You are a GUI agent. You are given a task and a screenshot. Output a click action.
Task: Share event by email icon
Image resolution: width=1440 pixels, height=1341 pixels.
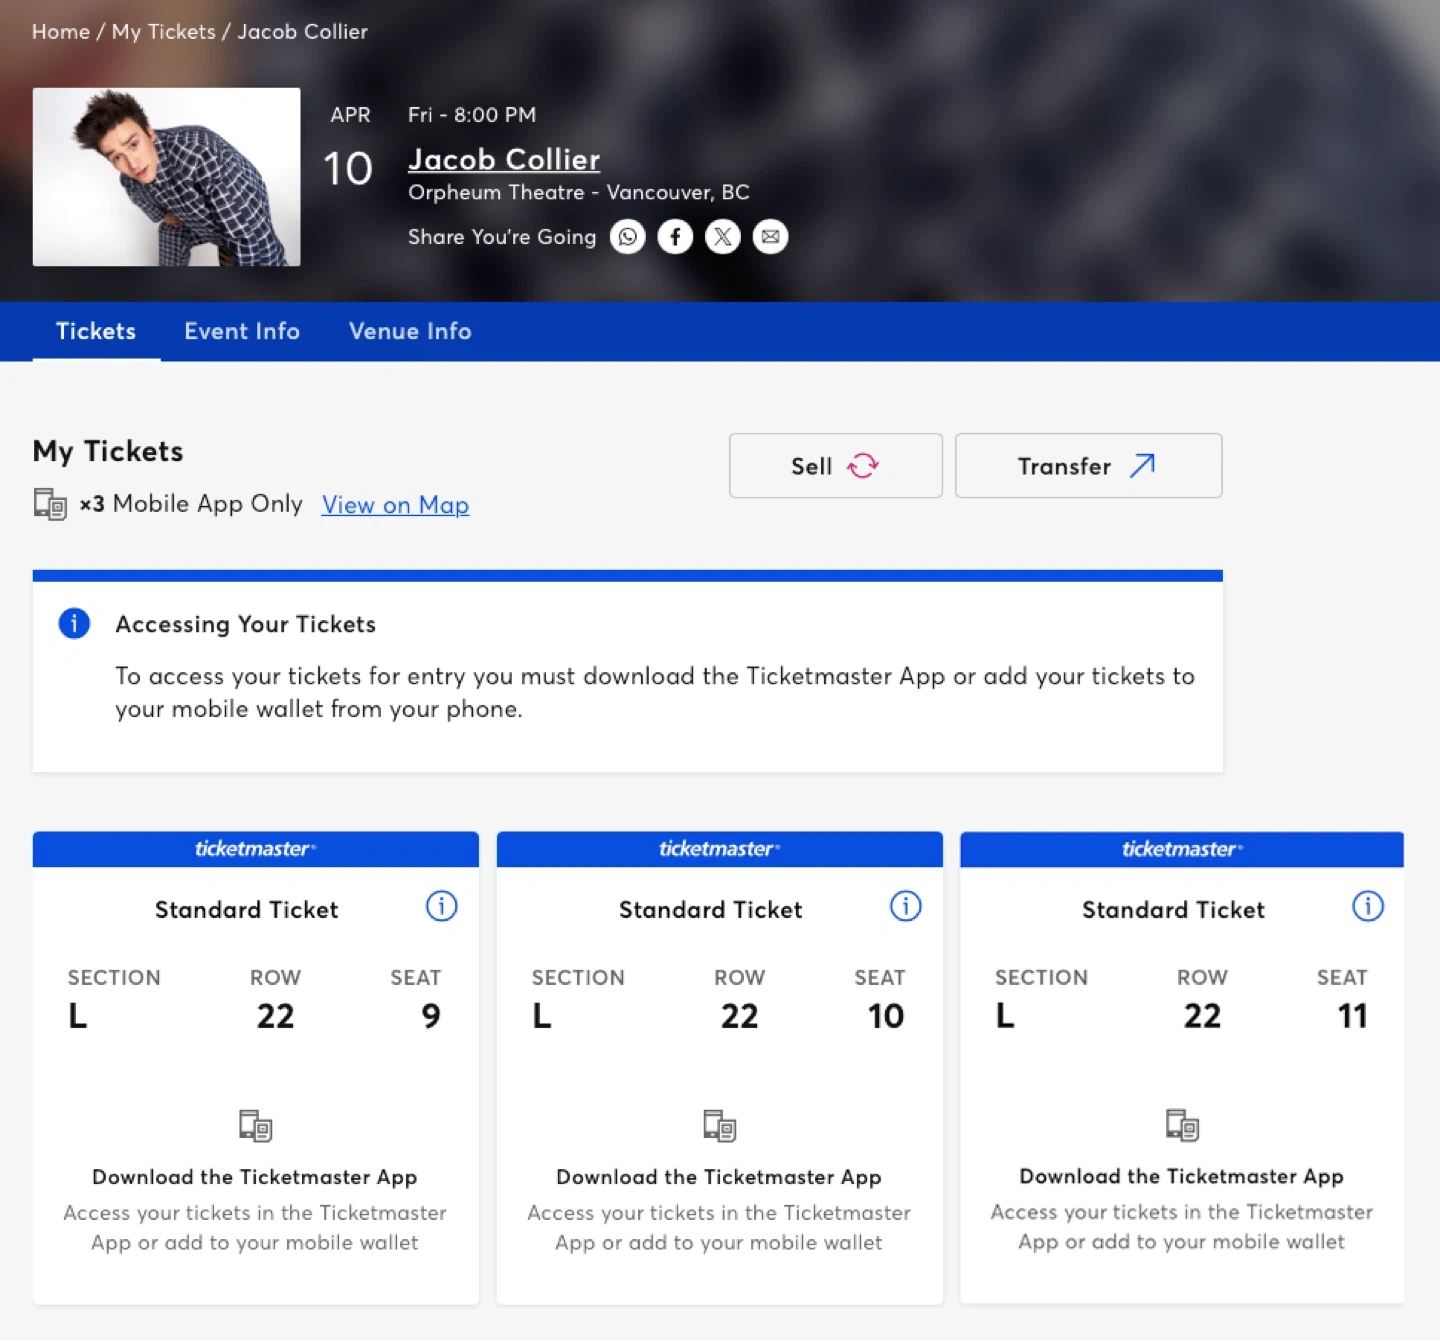(x=770, y=237)
